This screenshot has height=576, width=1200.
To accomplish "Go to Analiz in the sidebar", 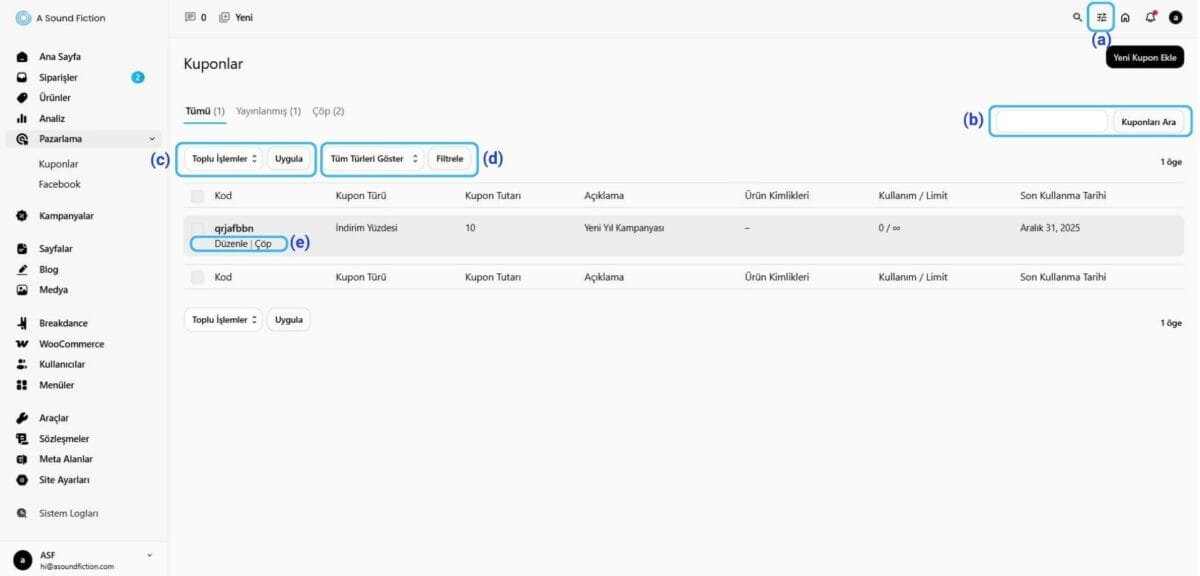I will [51, 118].
